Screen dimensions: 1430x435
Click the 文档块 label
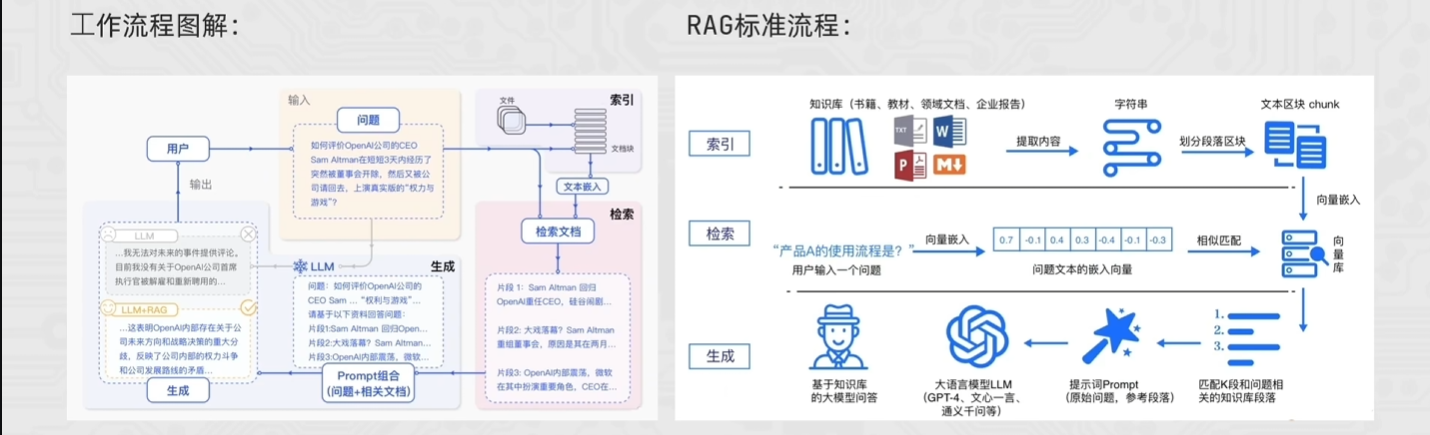click(622, 148)
